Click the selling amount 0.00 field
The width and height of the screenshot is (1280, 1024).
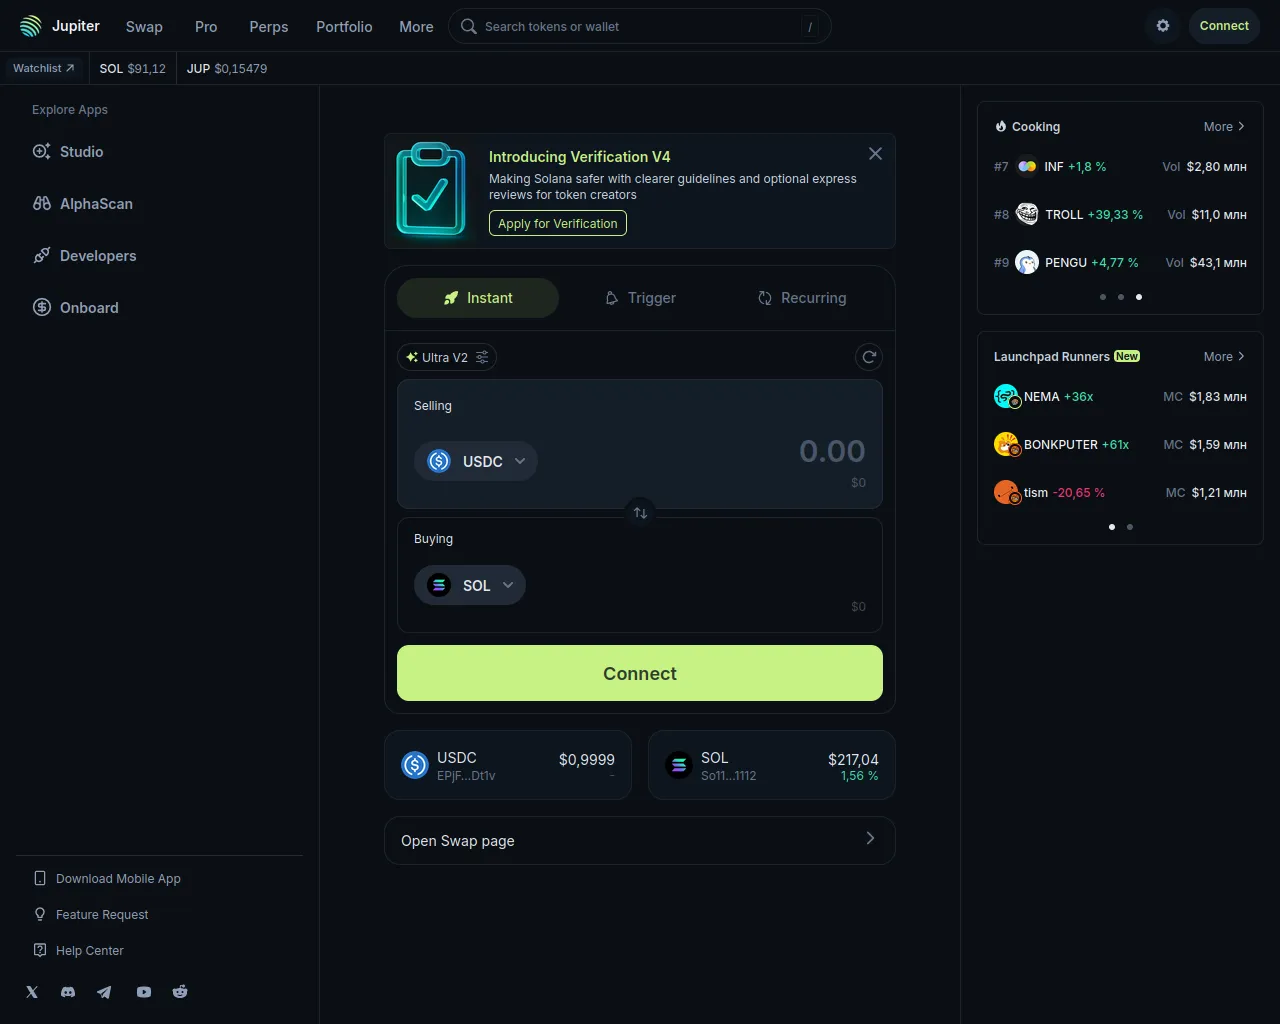coord(832,451)
